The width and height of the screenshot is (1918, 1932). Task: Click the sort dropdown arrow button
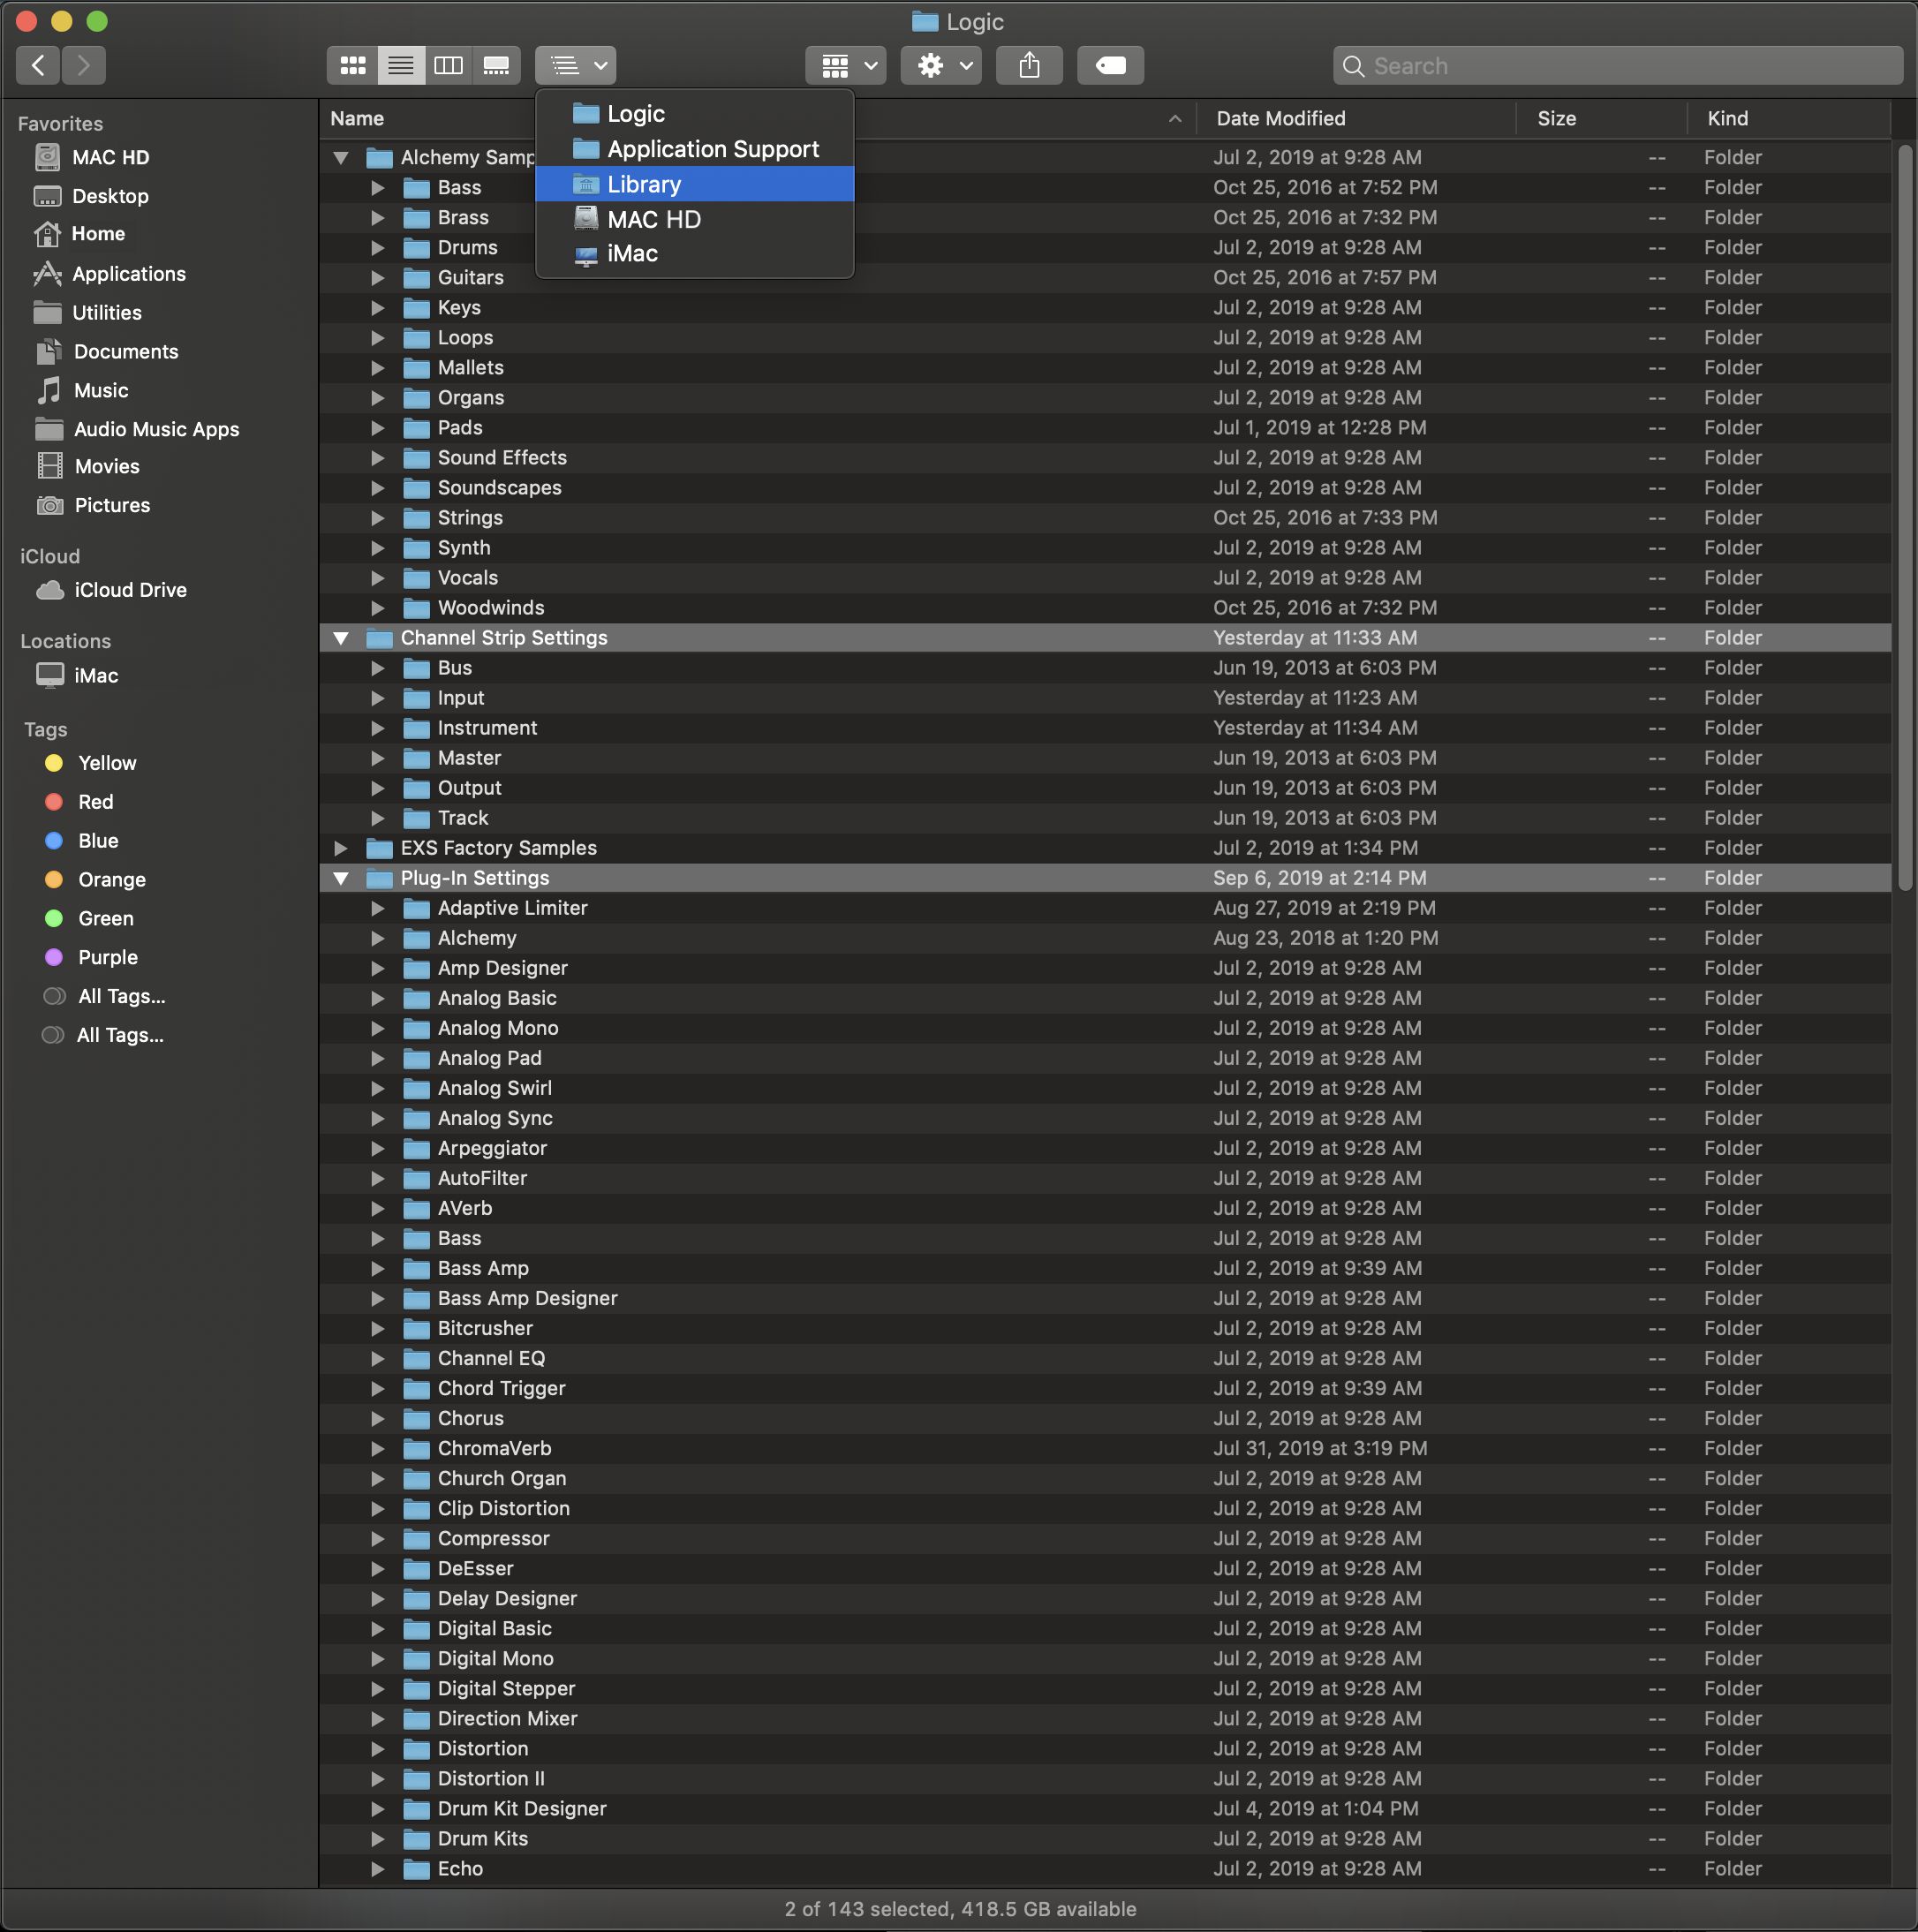602,65
